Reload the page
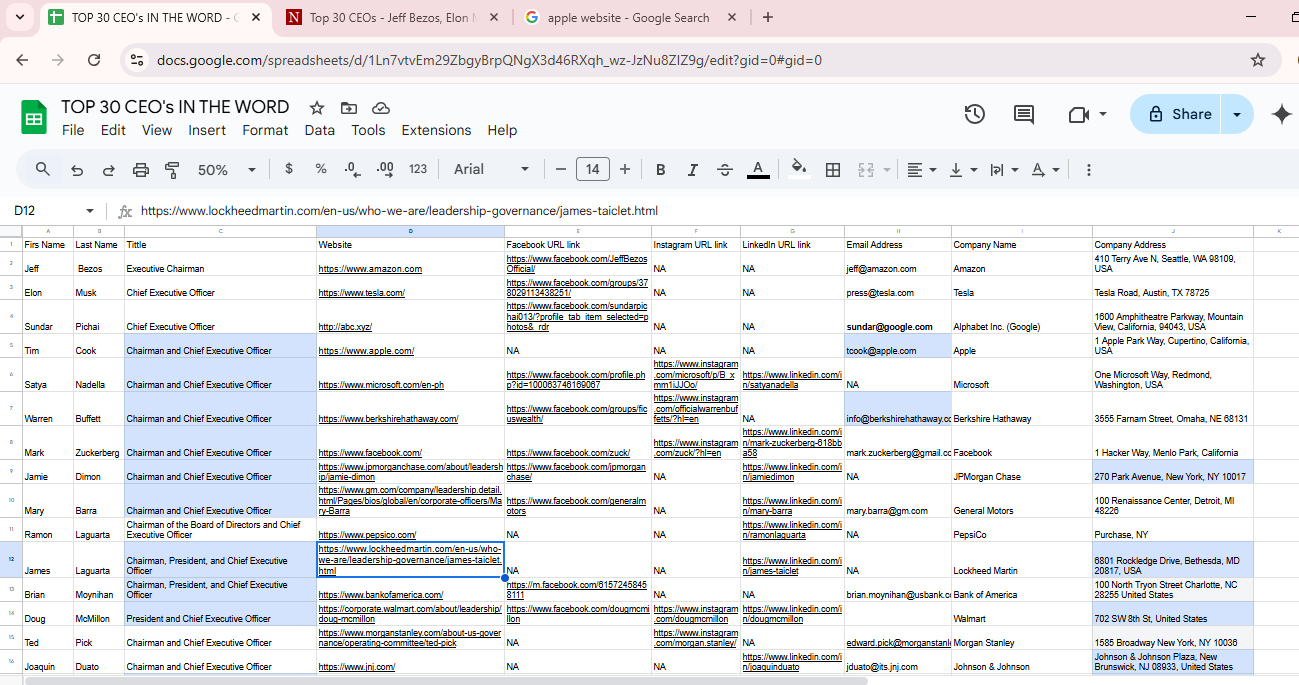1299x685 pixels. click(94, 60)
